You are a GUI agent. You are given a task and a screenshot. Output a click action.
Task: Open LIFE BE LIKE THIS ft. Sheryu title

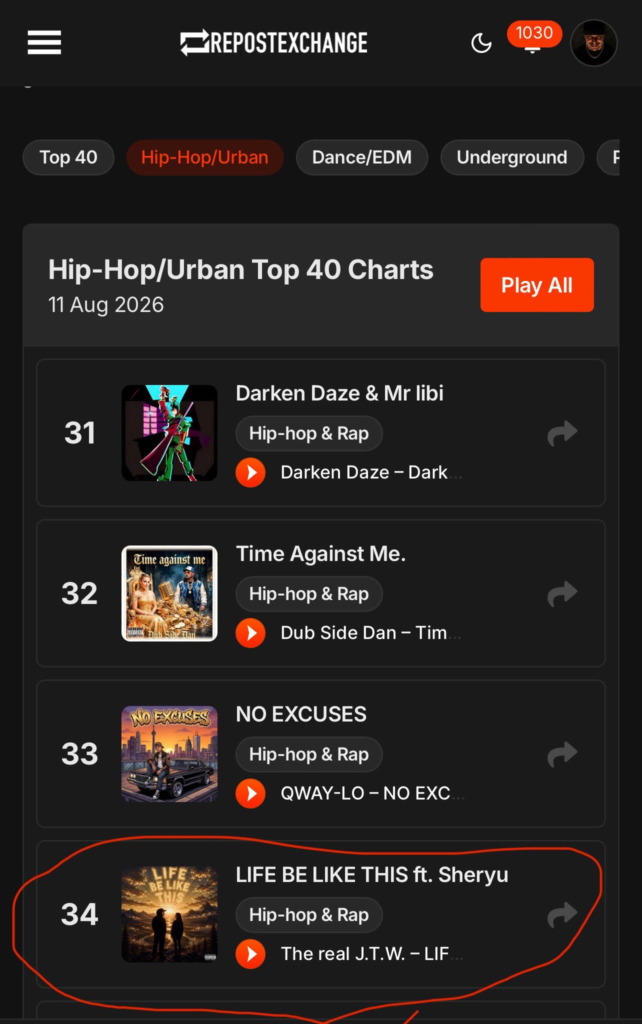pyautogui.click(x=372, y=875)
